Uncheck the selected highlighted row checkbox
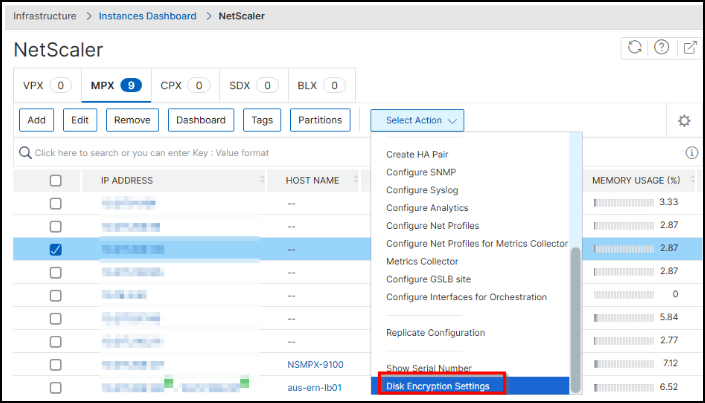The width and height of the screenshot is (705, 403). (x=56, y=249)
